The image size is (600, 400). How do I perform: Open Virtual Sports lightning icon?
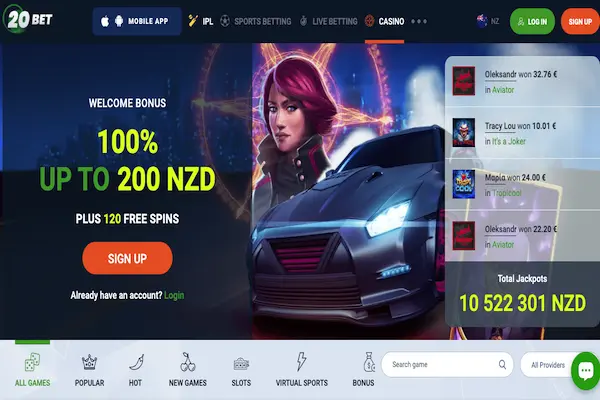302,362
